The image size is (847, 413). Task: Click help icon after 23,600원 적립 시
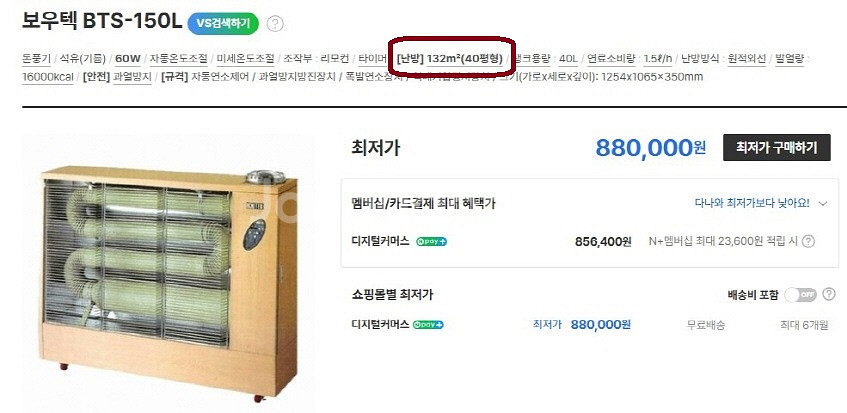[808, 241]
